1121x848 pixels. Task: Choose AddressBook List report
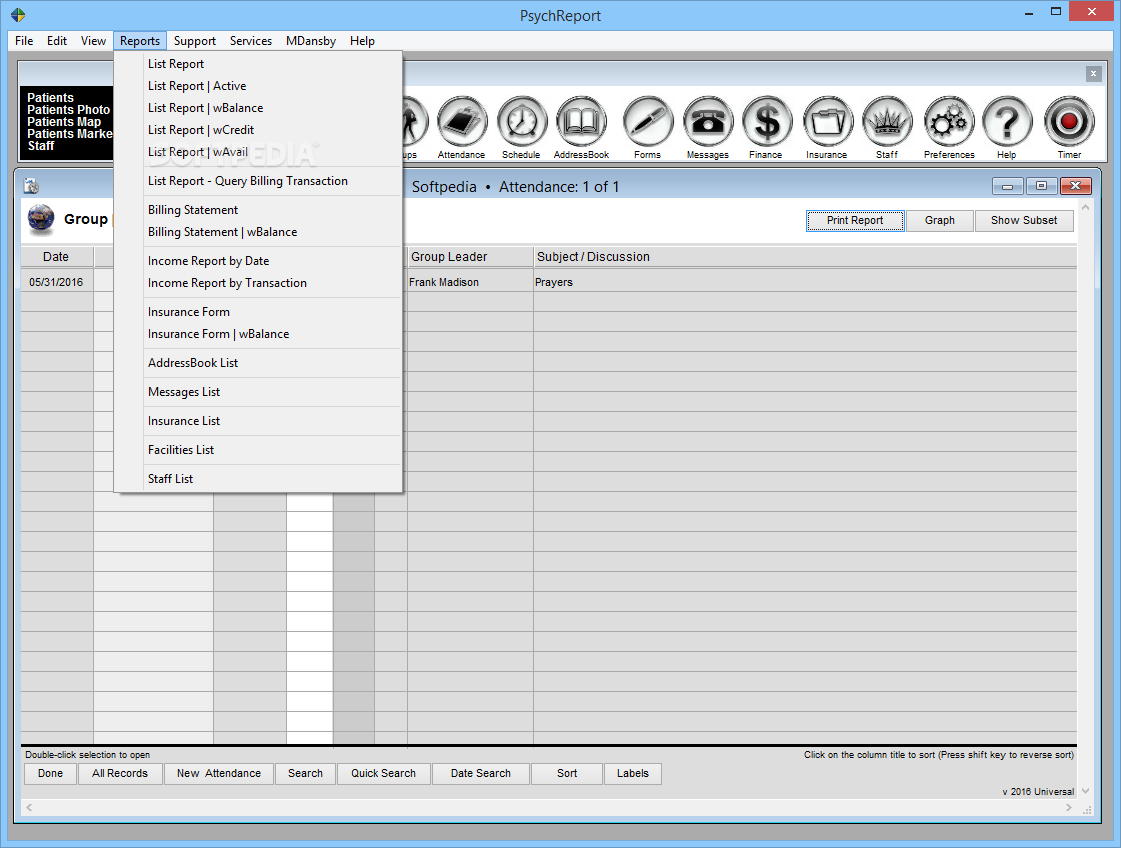tap(258, 363)
